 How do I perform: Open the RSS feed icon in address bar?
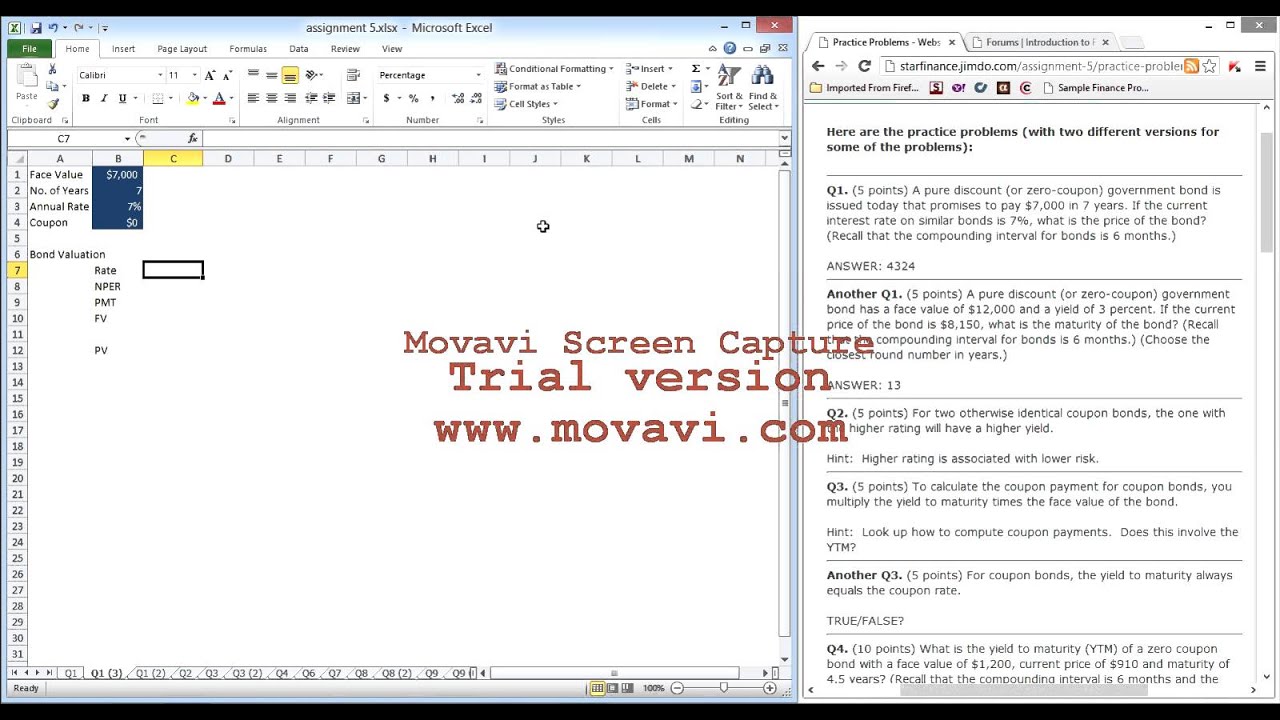coord(1191,66)
